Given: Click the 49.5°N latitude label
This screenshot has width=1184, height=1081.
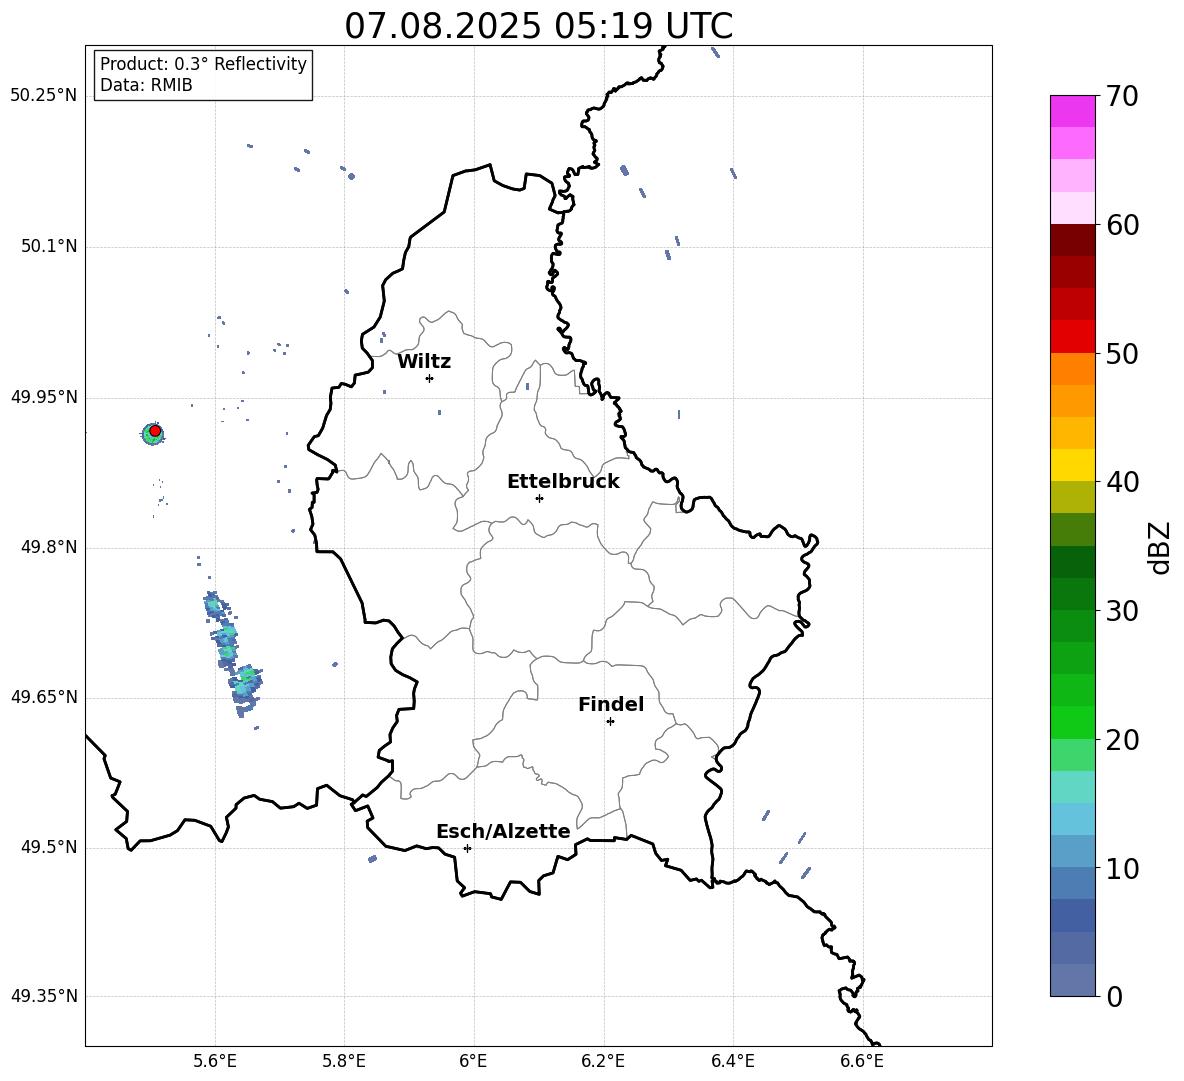Looking at the screenshot, I should coord(48,847).
